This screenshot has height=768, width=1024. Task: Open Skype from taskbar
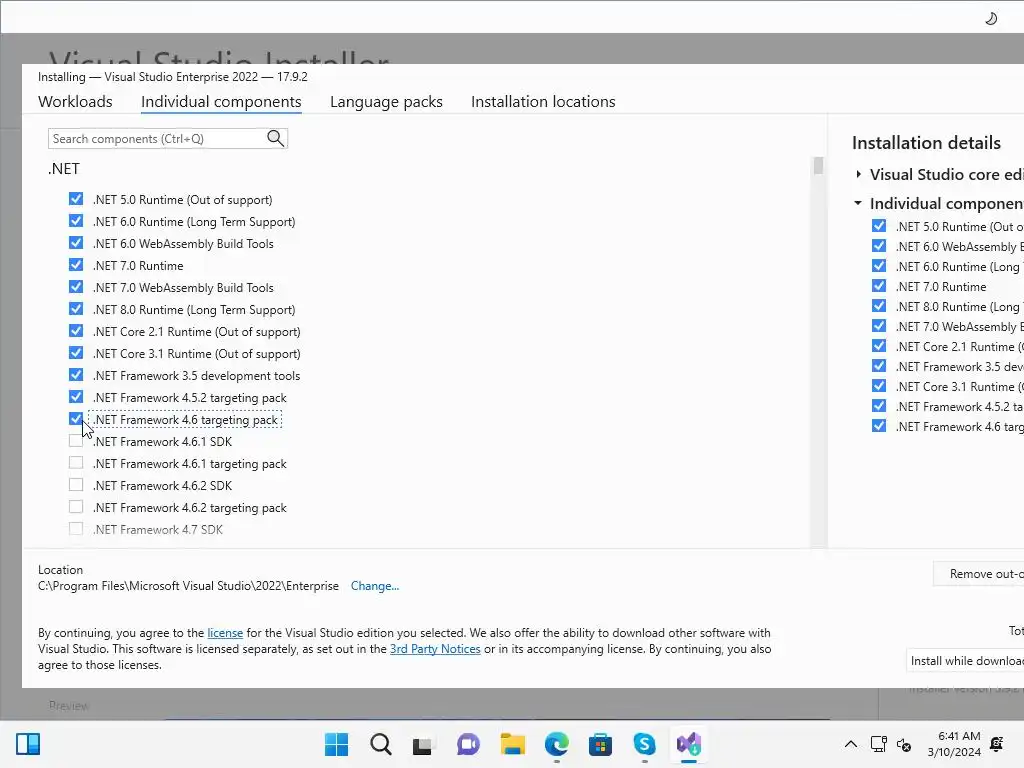[x=645, y=744]
